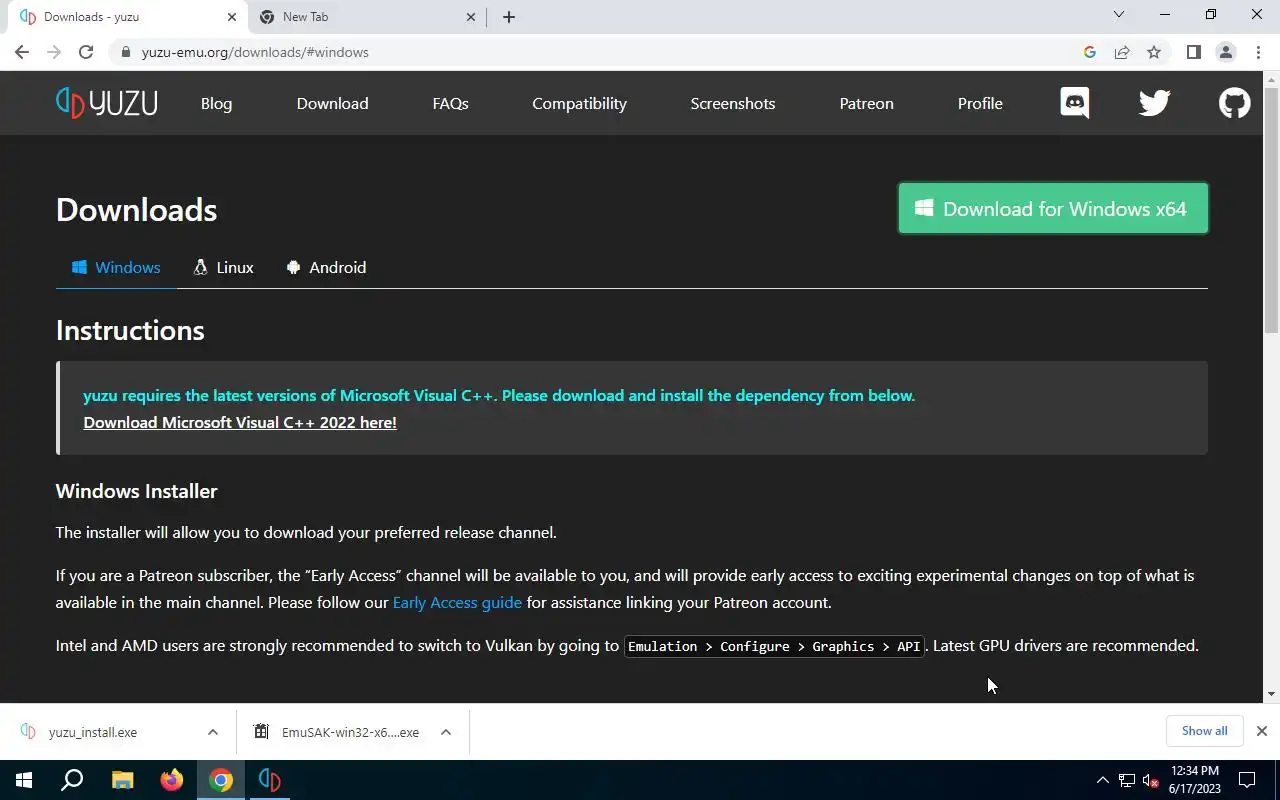
Task: Open Windows Start menu
Action: point(24,780)
